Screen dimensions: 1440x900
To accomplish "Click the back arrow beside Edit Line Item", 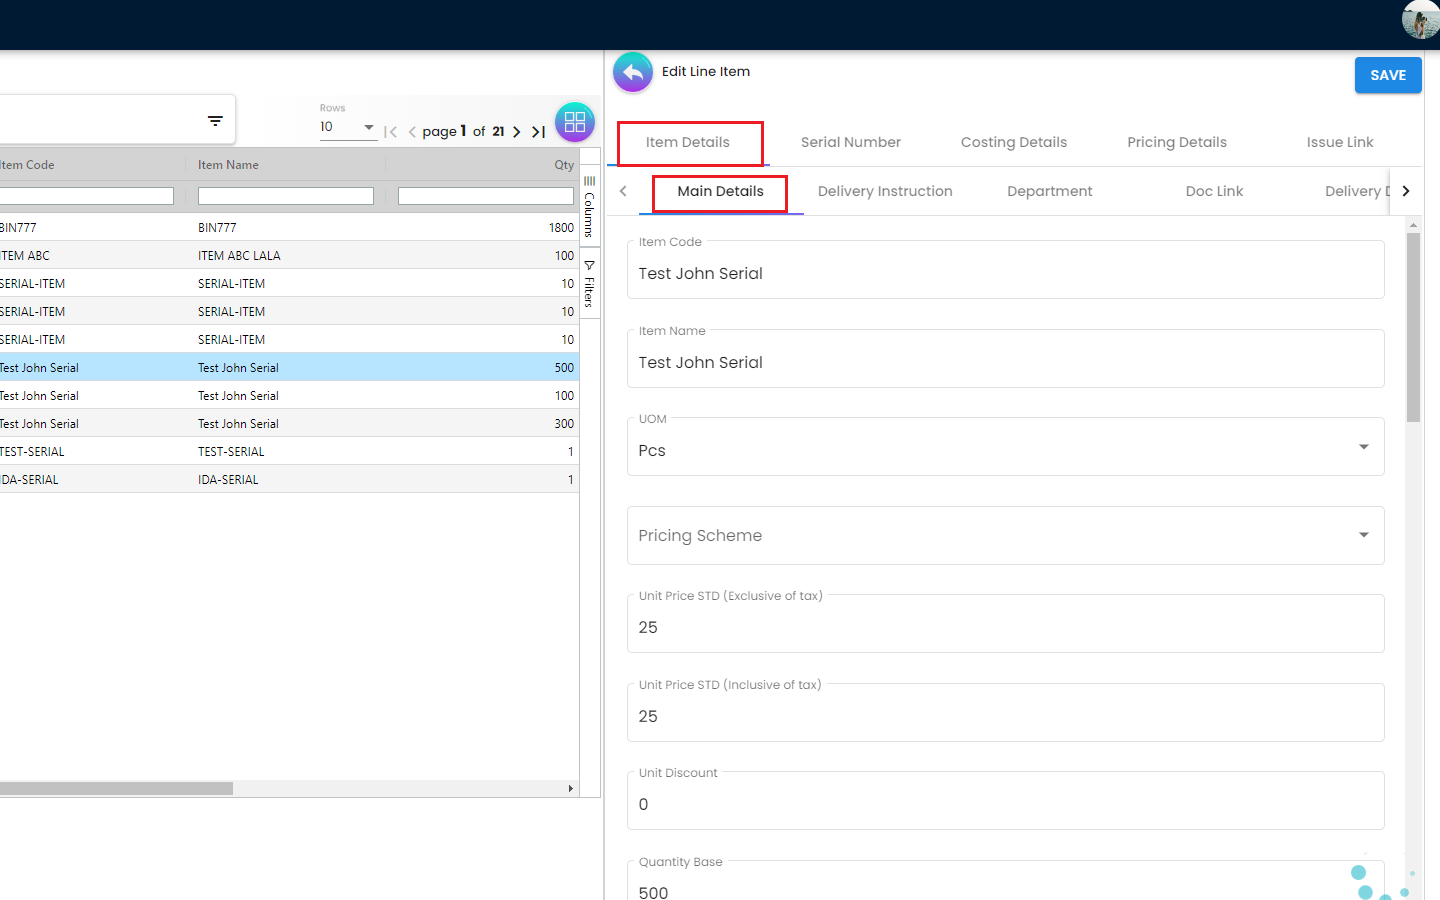I will pos(632,72).
